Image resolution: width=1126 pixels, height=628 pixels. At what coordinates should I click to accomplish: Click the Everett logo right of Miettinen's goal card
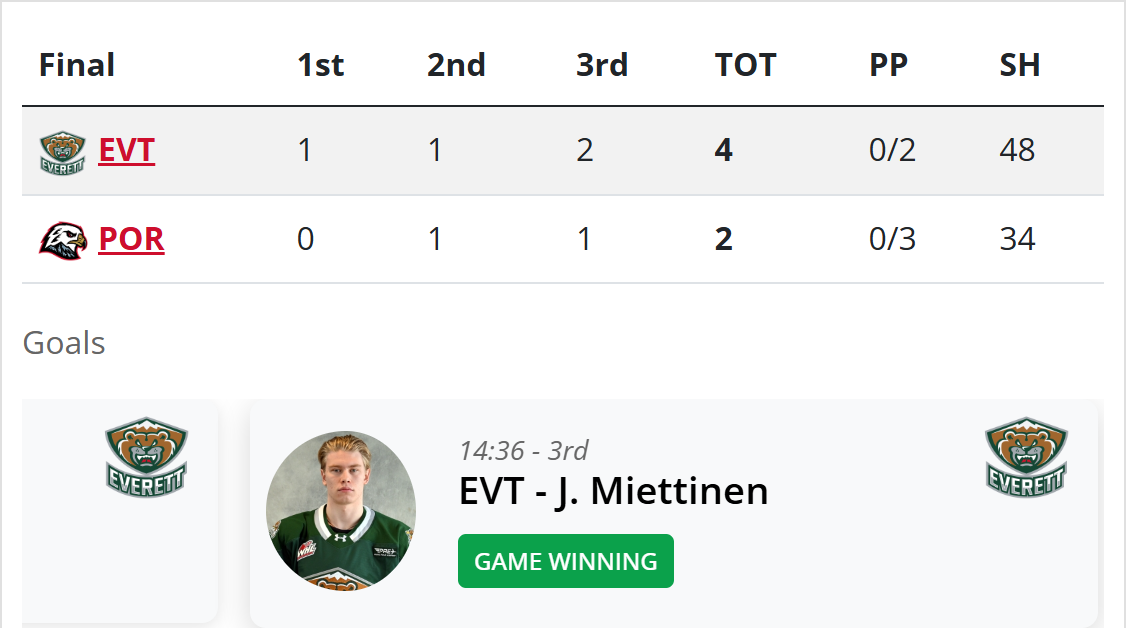click(1026, 456)
